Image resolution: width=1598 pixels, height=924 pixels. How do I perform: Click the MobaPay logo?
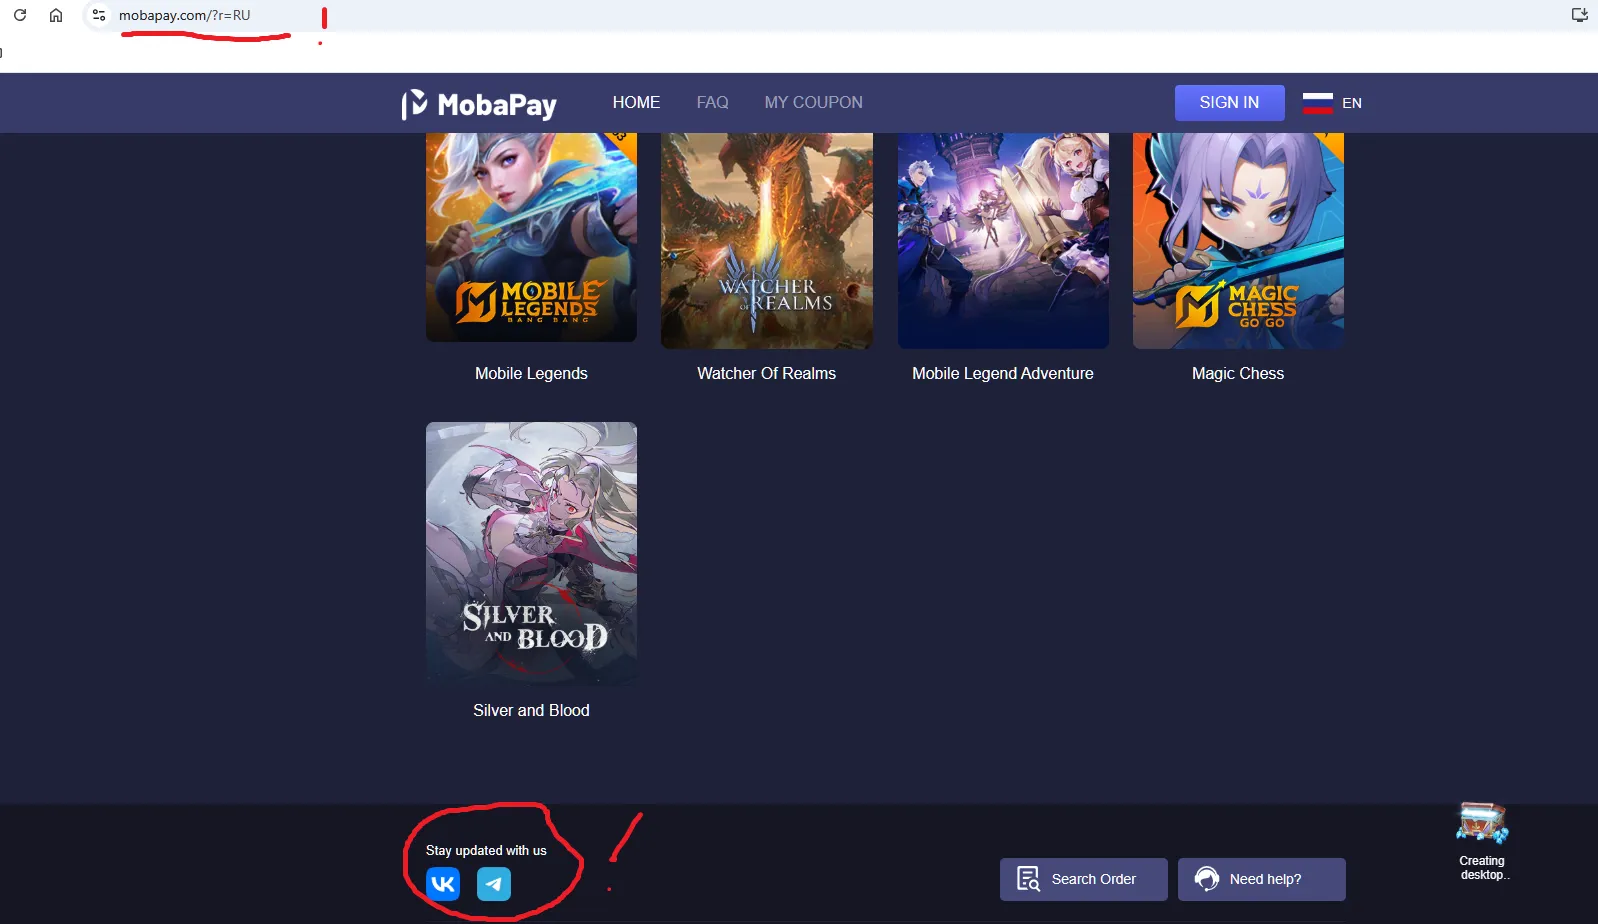click(479, 104)
